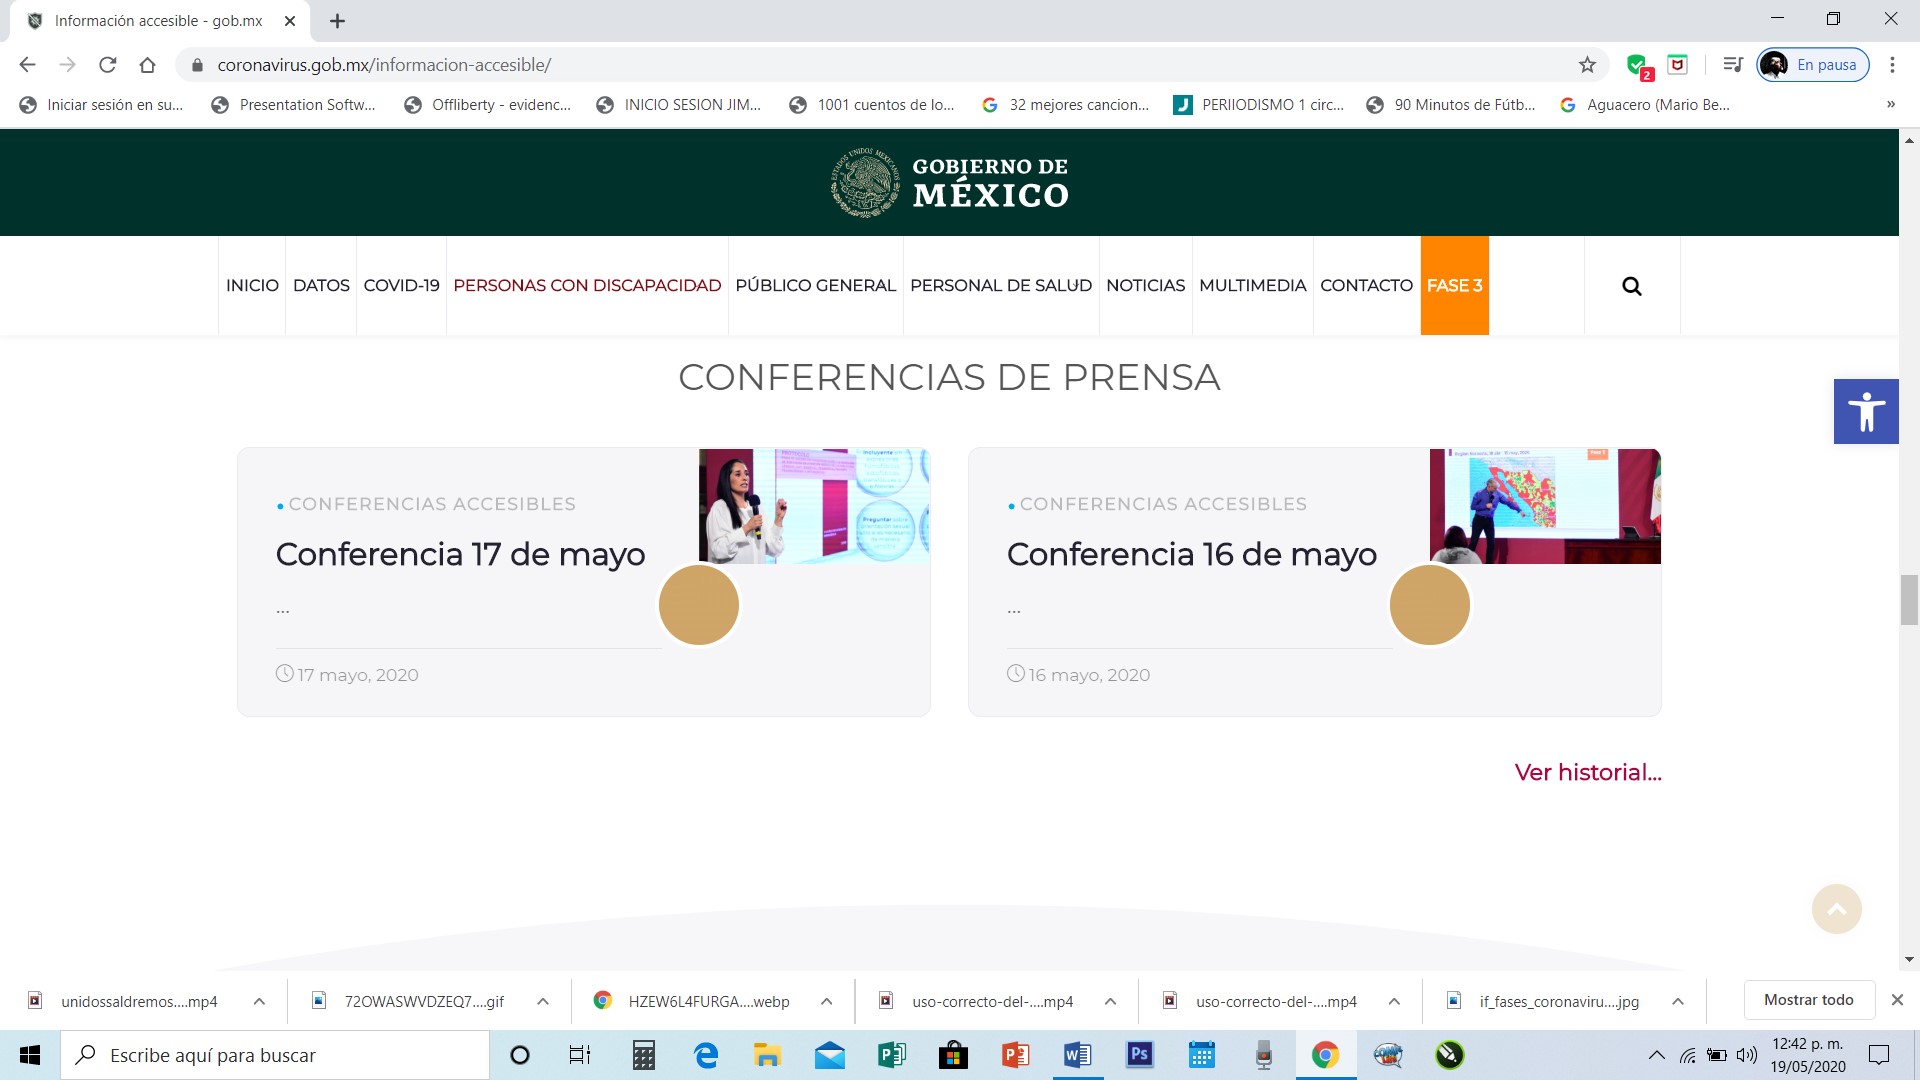This screenshot has width=1920, height=1080.
Task: Click the 16 de mayo conference thumbnail image
Action: [1545, 506]
